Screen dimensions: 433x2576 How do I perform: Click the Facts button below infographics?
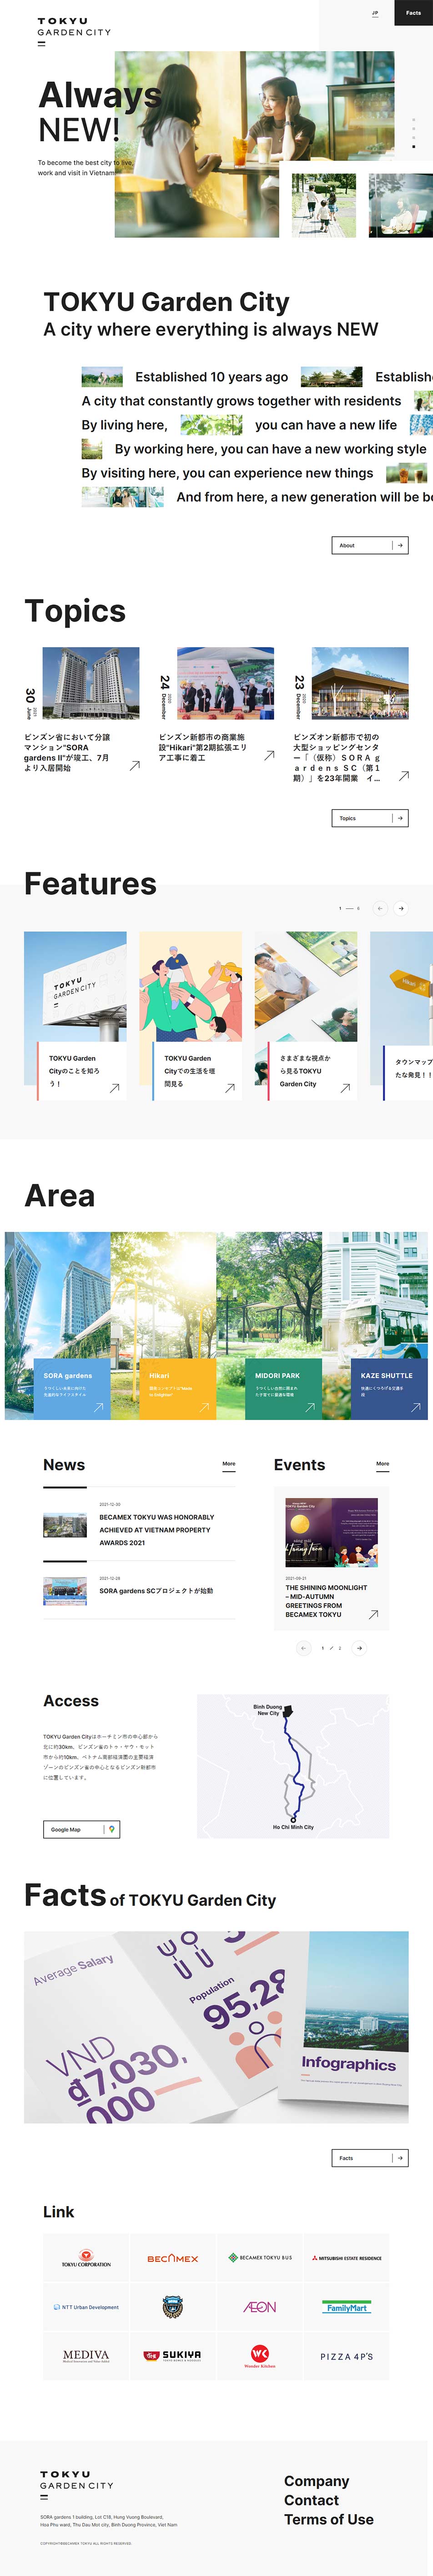point(370,2157)
